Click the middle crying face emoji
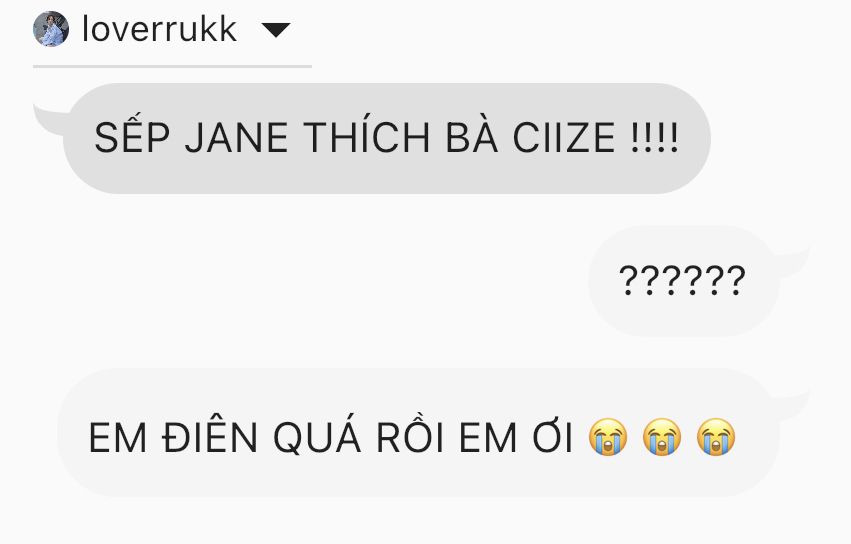This screenshot has width=851, height=544. point(662,437)
